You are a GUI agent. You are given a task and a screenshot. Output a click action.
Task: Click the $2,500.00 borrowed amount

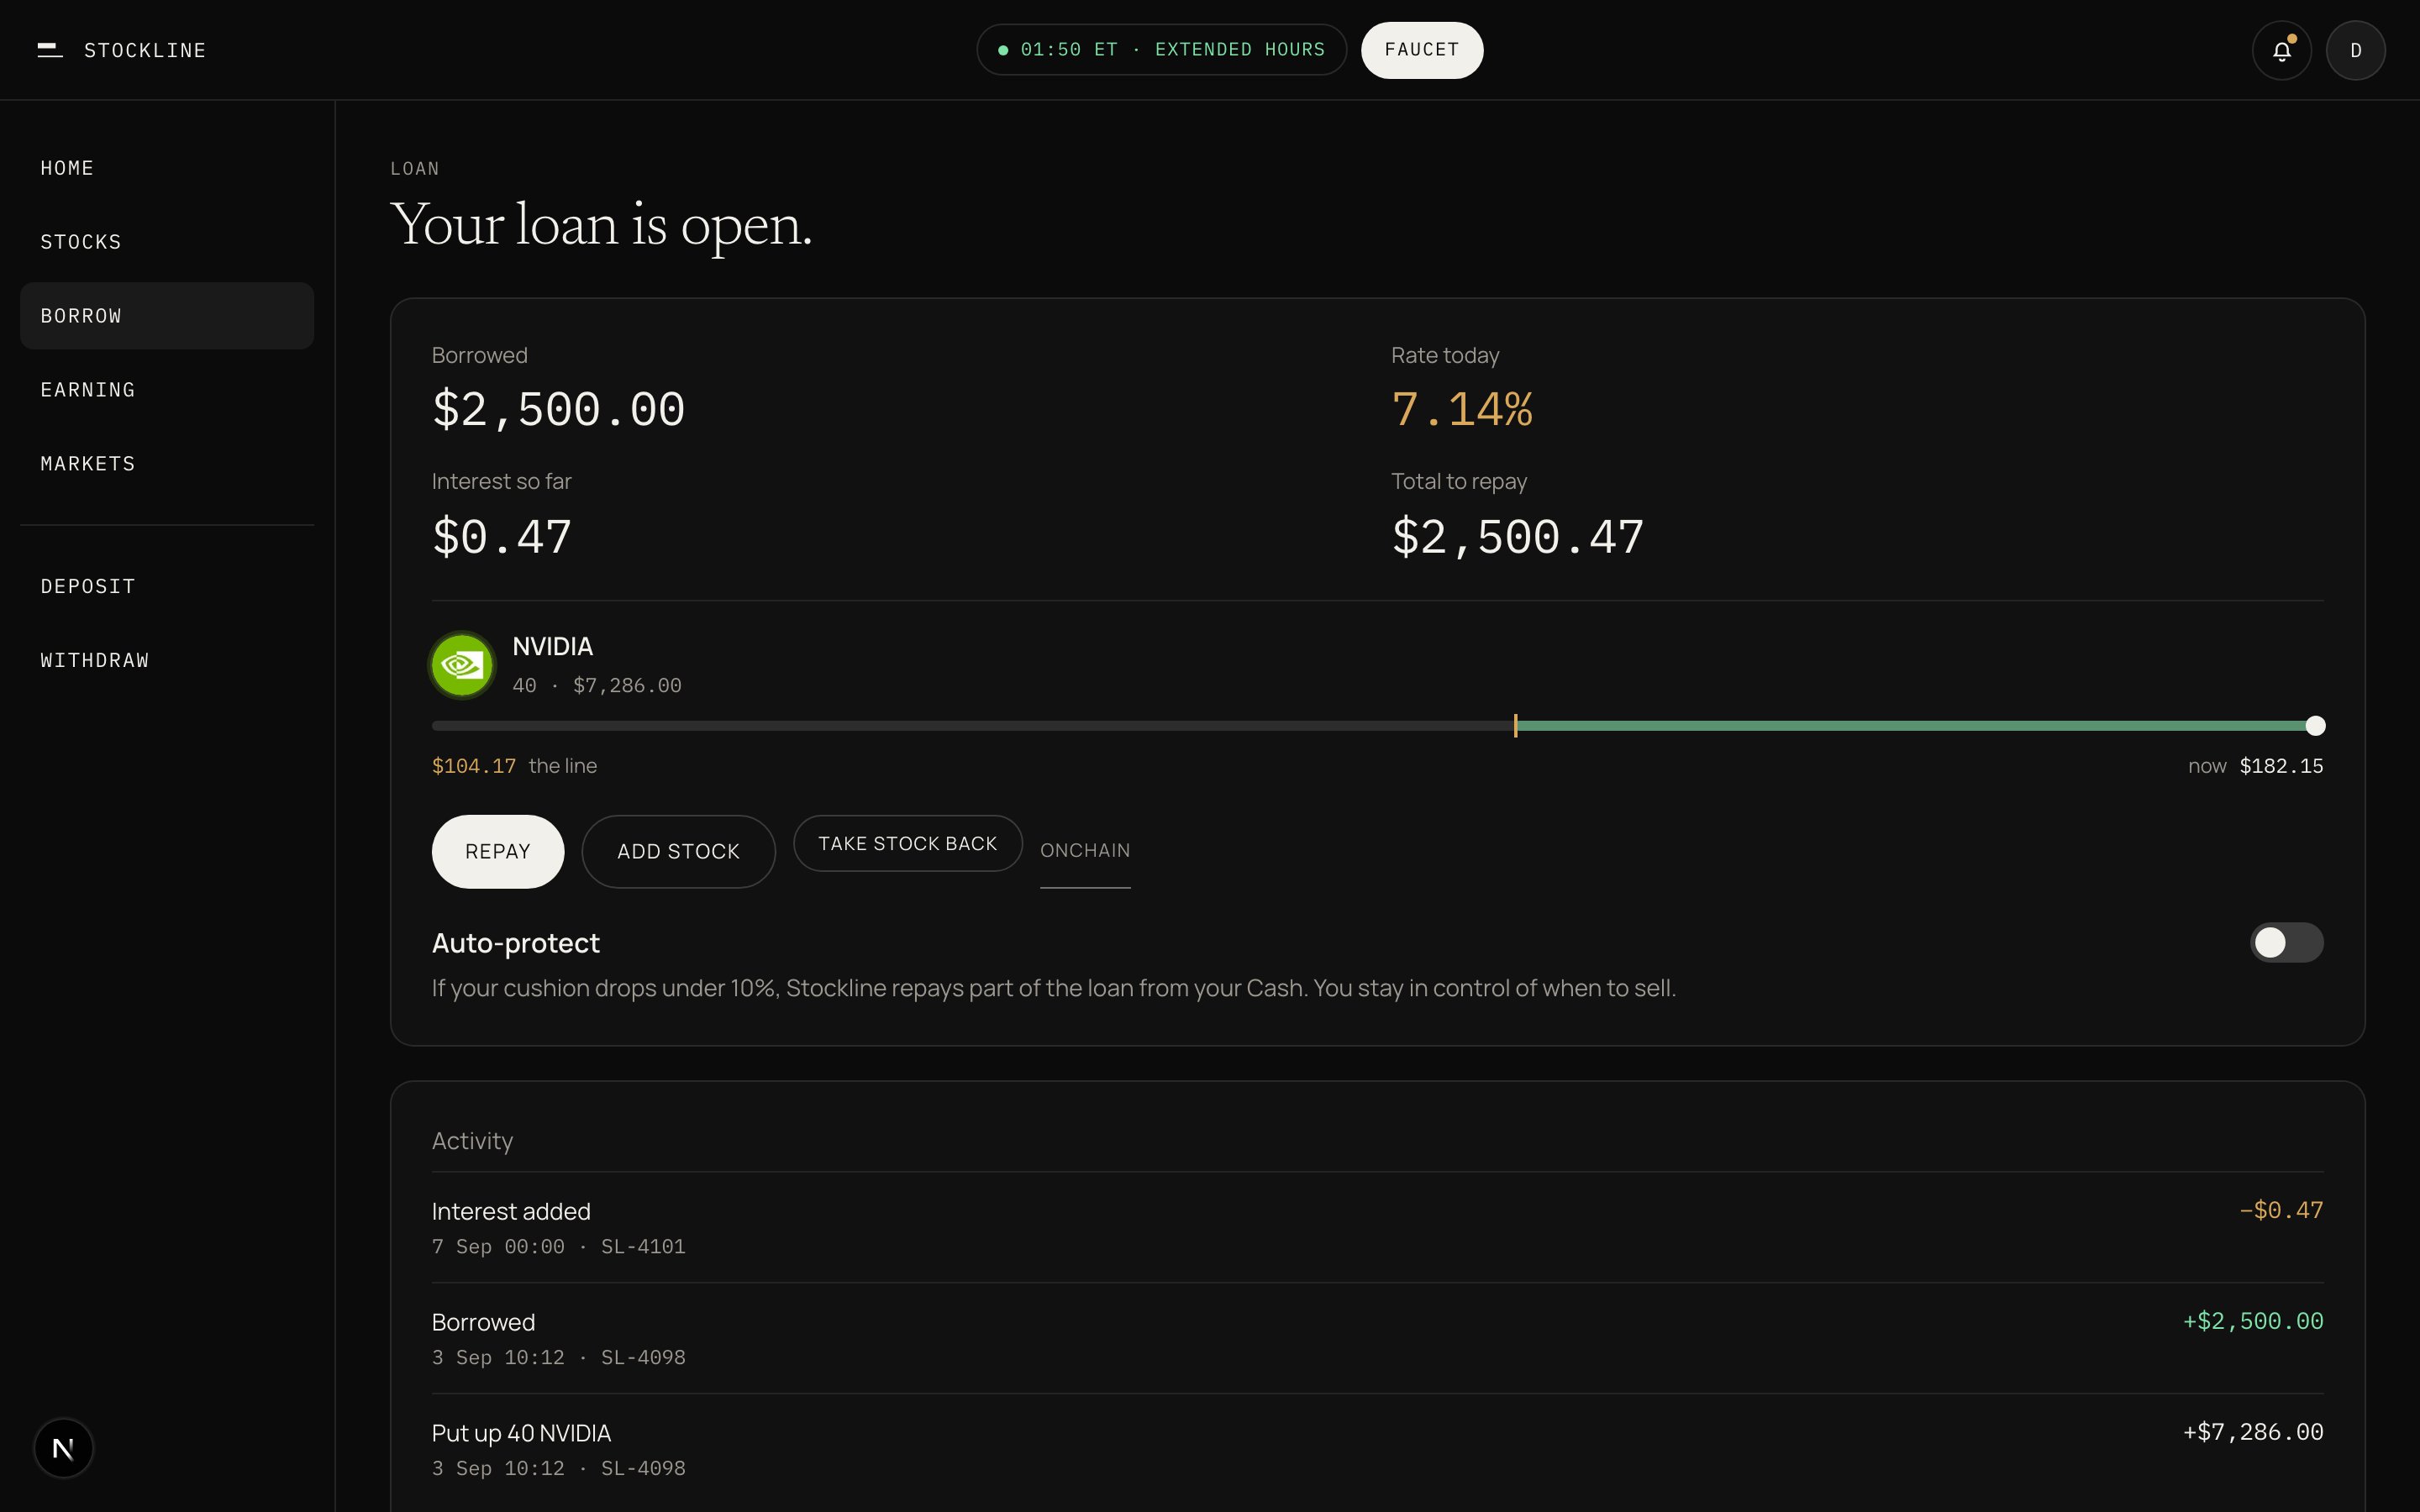pyautogui.click(x=558, y=409)
